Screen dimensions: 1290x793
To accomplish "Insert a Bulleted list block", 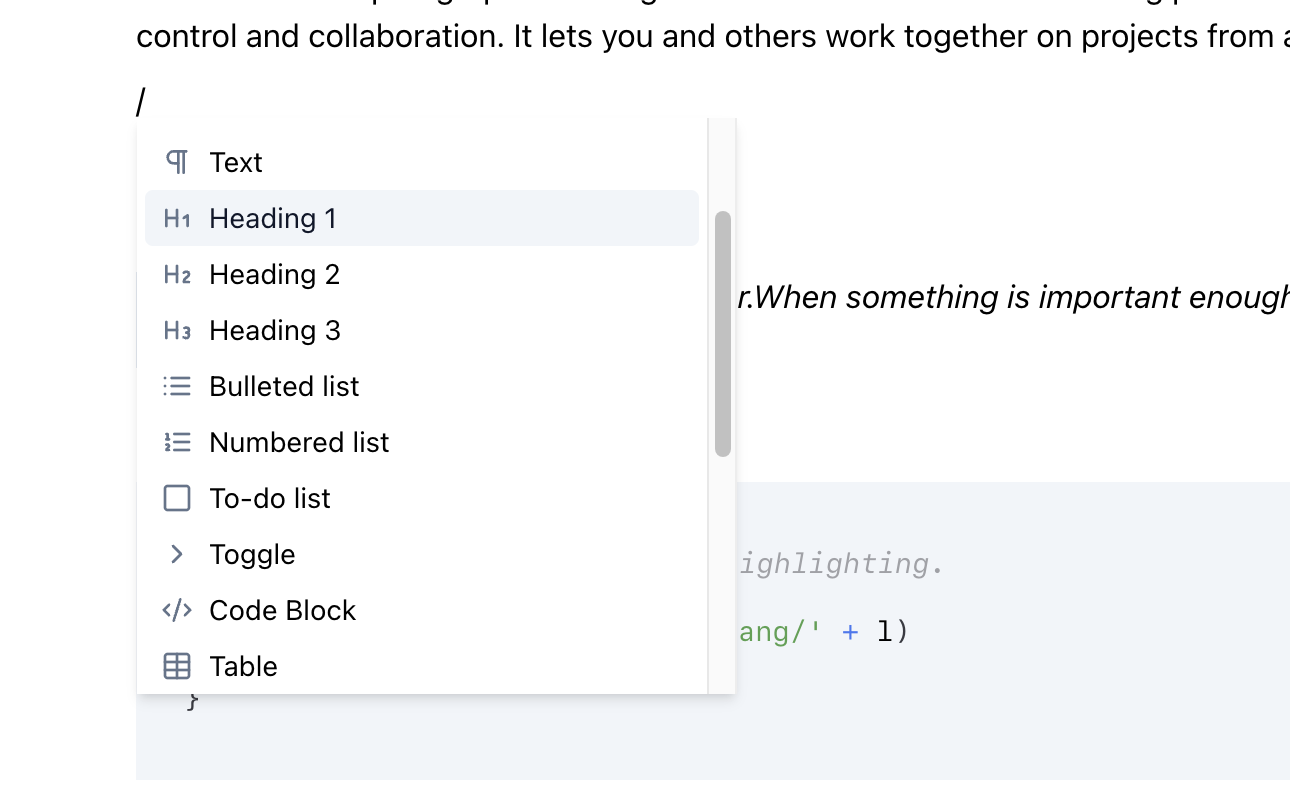I will pos(284,386).
